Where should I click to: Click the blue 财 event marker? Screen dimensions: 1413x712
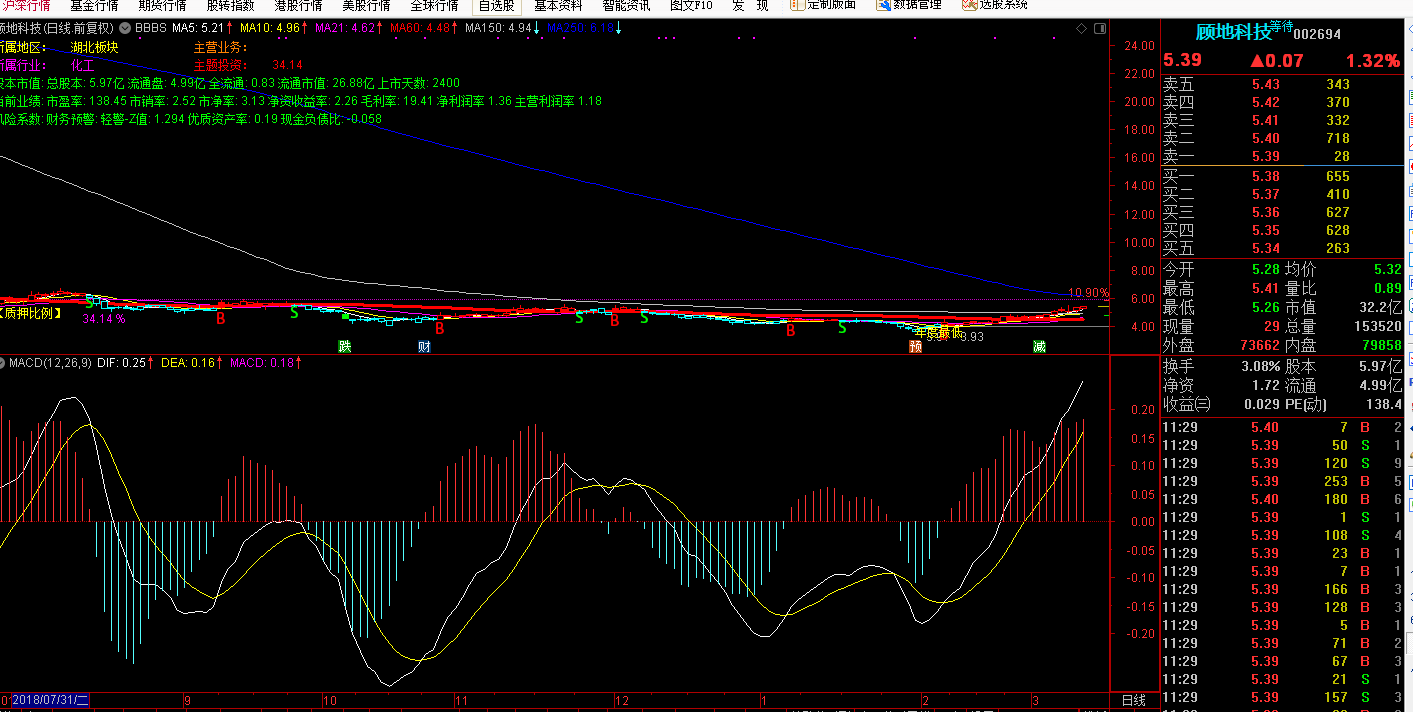[x=425, y=347]
